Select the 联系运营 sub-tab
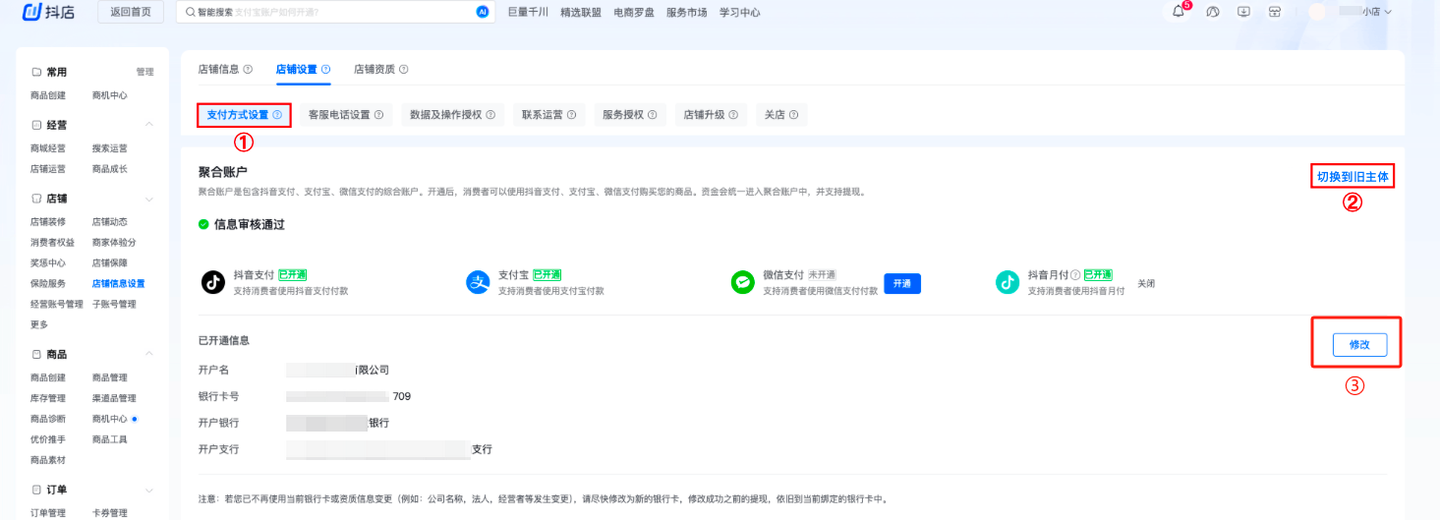 (549, 115)
